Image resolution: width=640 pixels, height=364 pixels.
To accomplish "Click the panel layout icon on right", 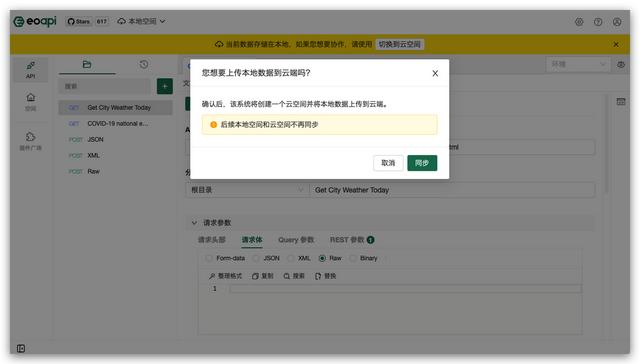I will (621, 102).
